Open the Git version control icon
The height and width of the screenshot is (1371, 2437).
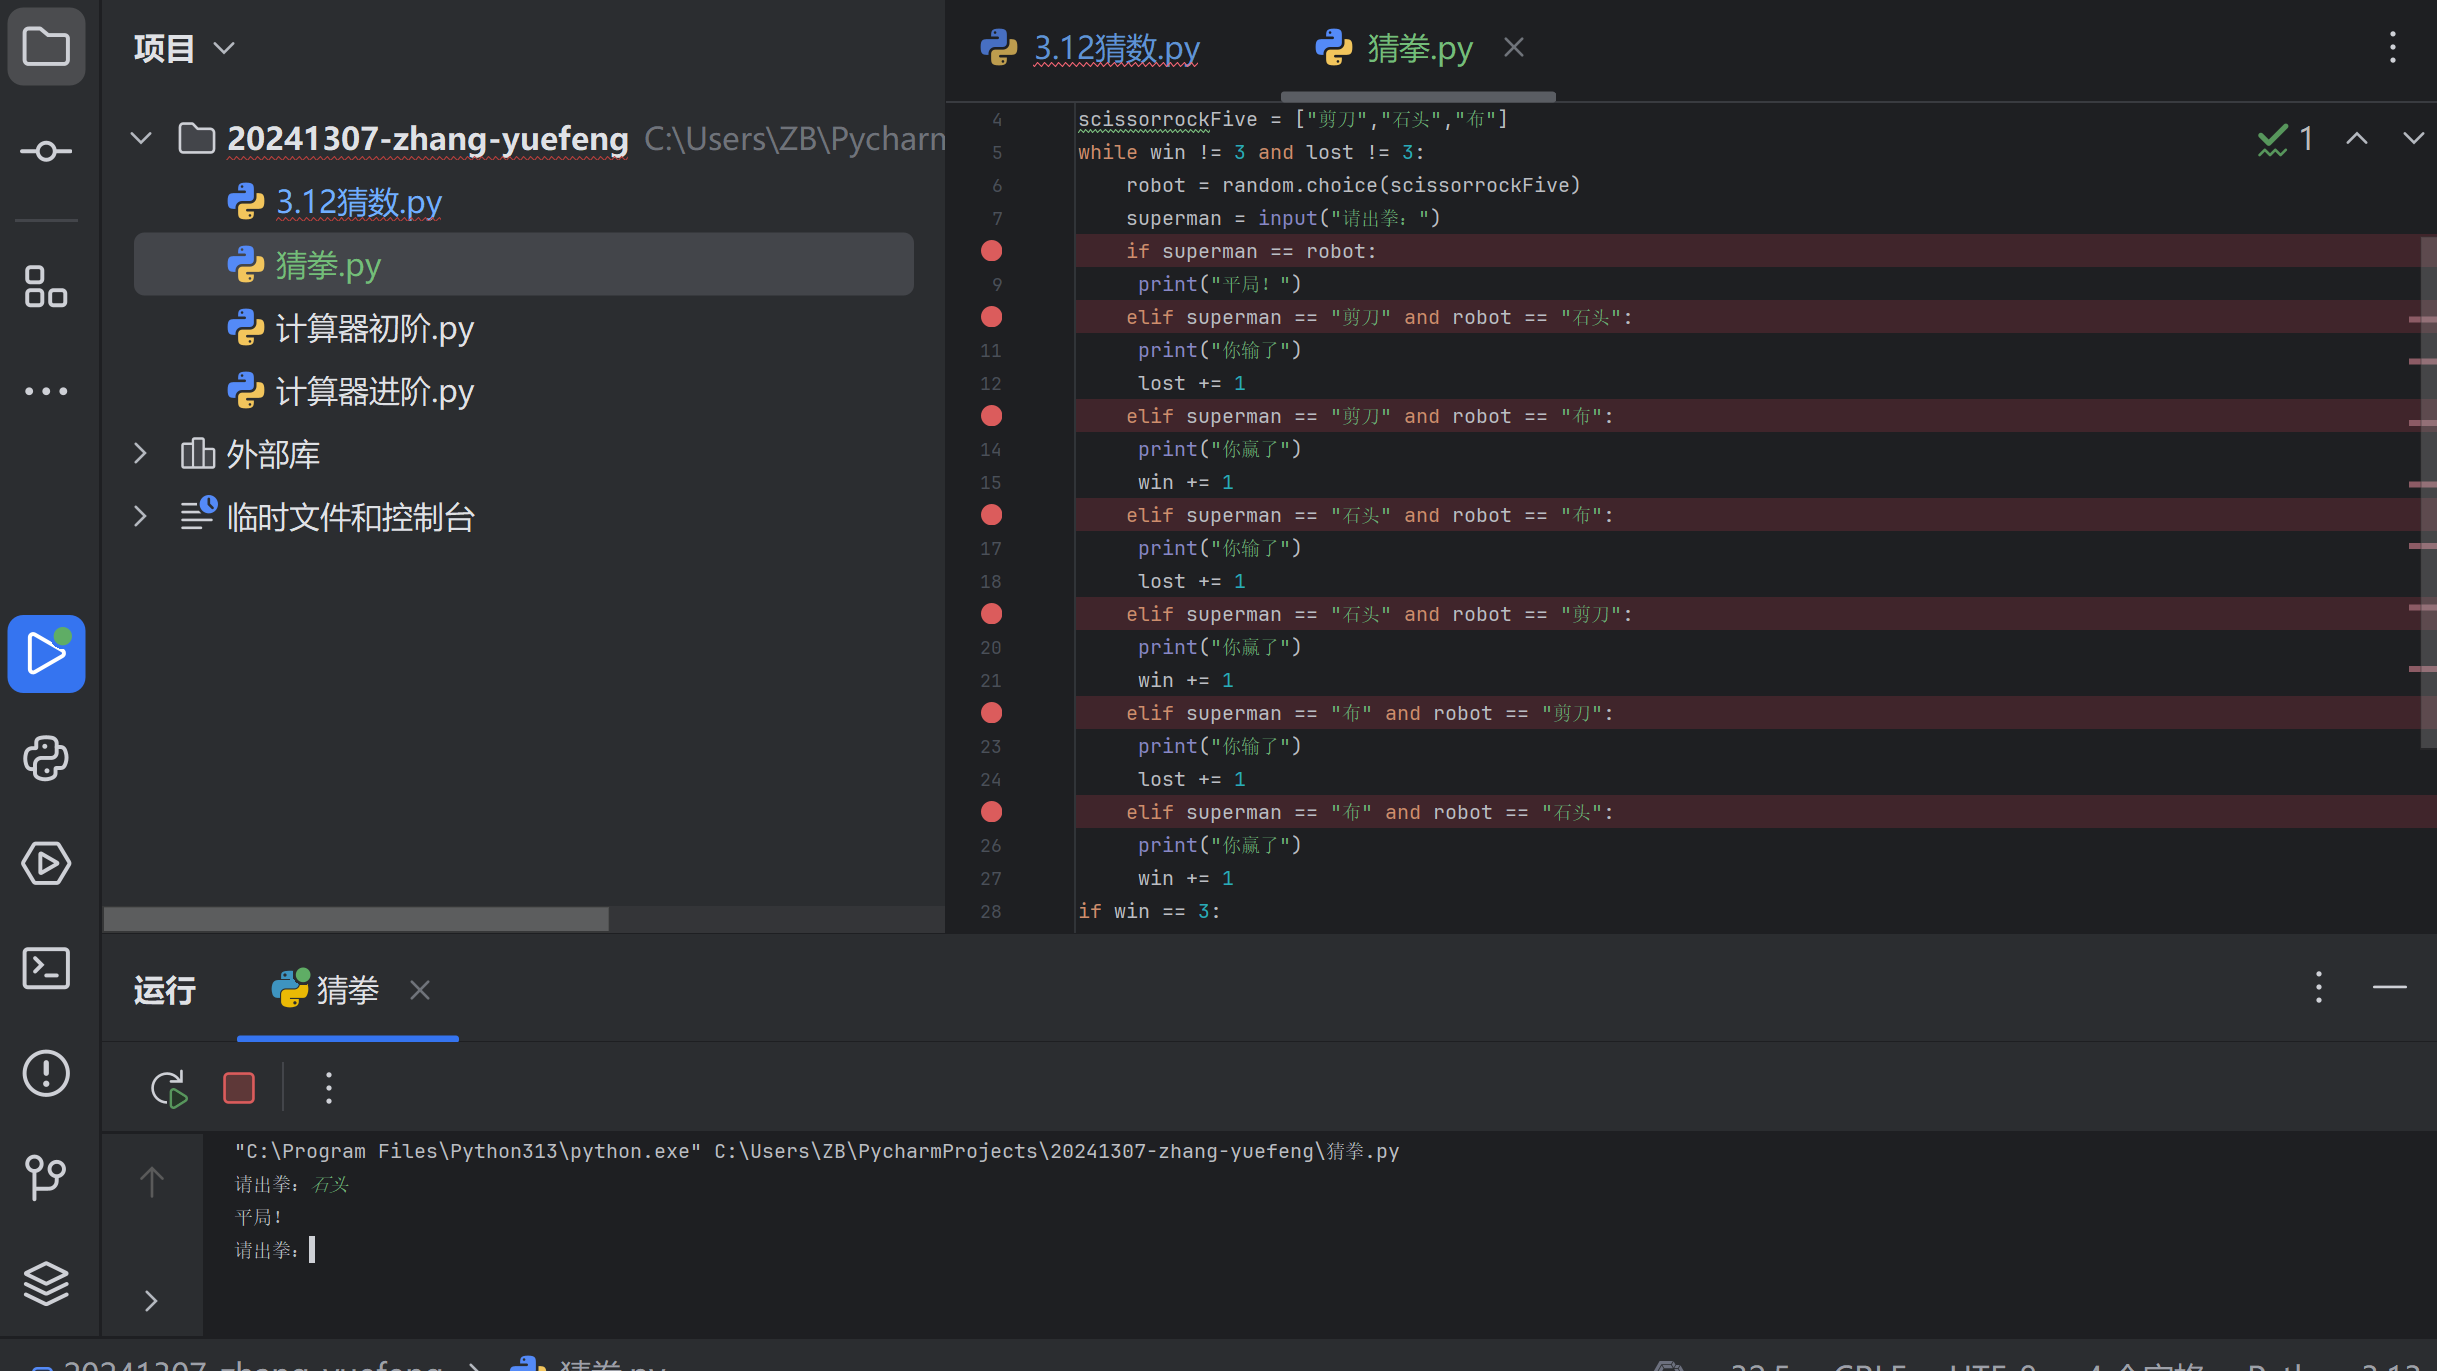[x=46, y=1177]
